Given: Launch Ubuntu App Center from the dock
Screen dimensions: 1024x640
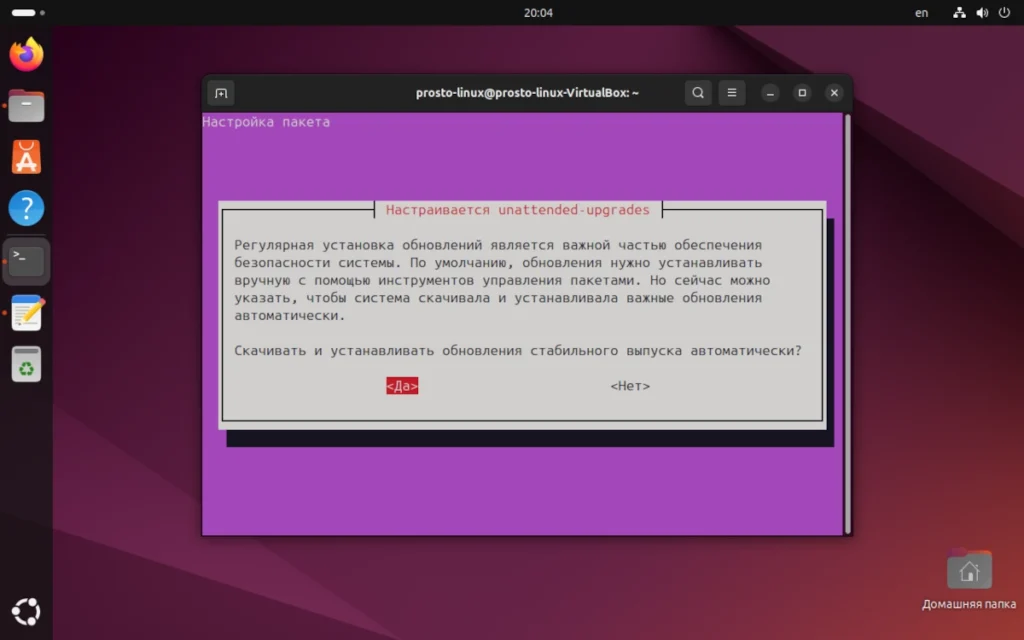Looking at the screenshot, I should pos(26,157).
